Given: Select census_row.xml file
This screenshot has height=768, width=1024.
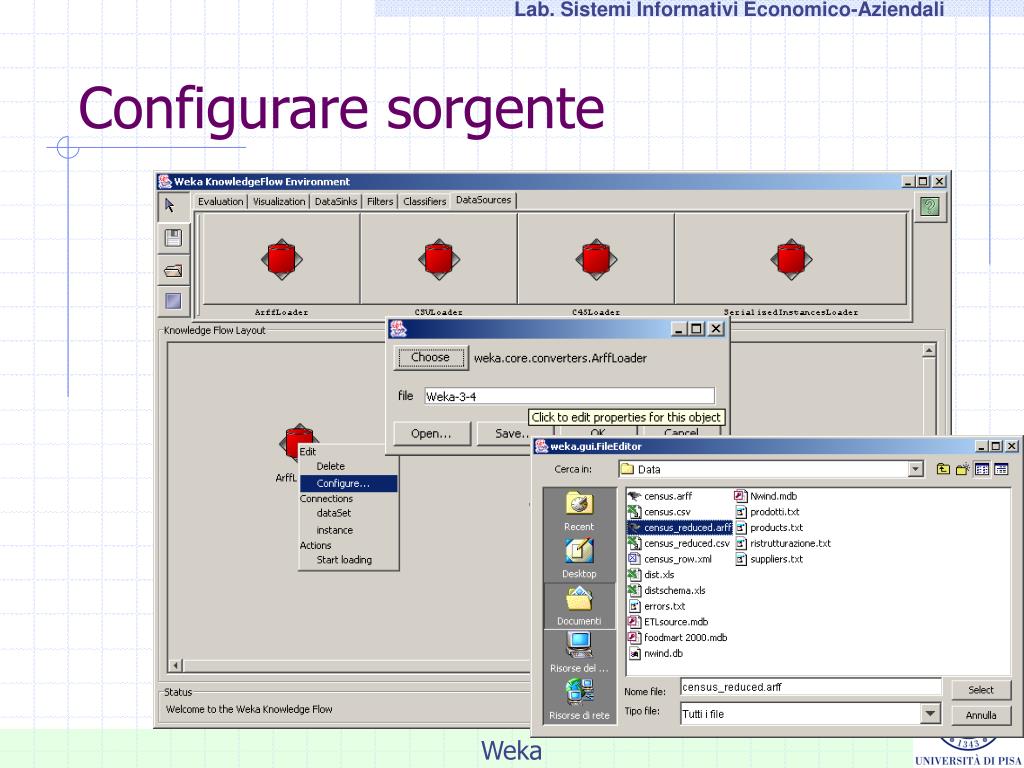Looking at the screenshot, I should [670, 559].
